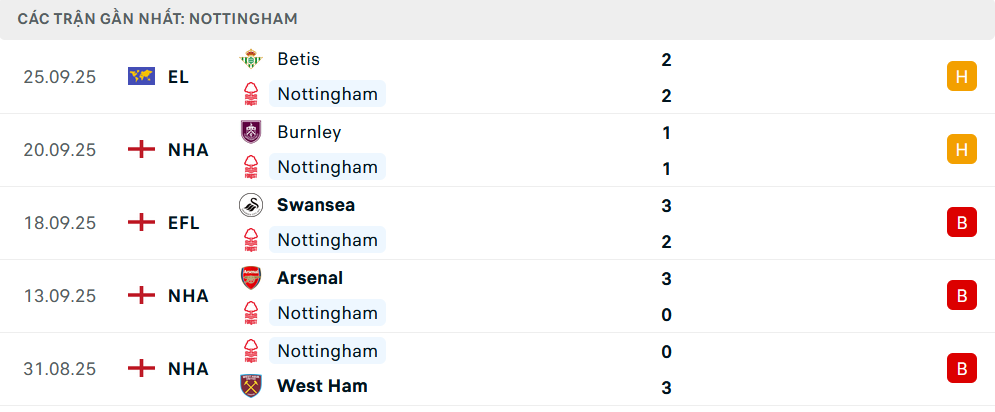Click the Betis club crest icon
995x412 pixels.
250,59
